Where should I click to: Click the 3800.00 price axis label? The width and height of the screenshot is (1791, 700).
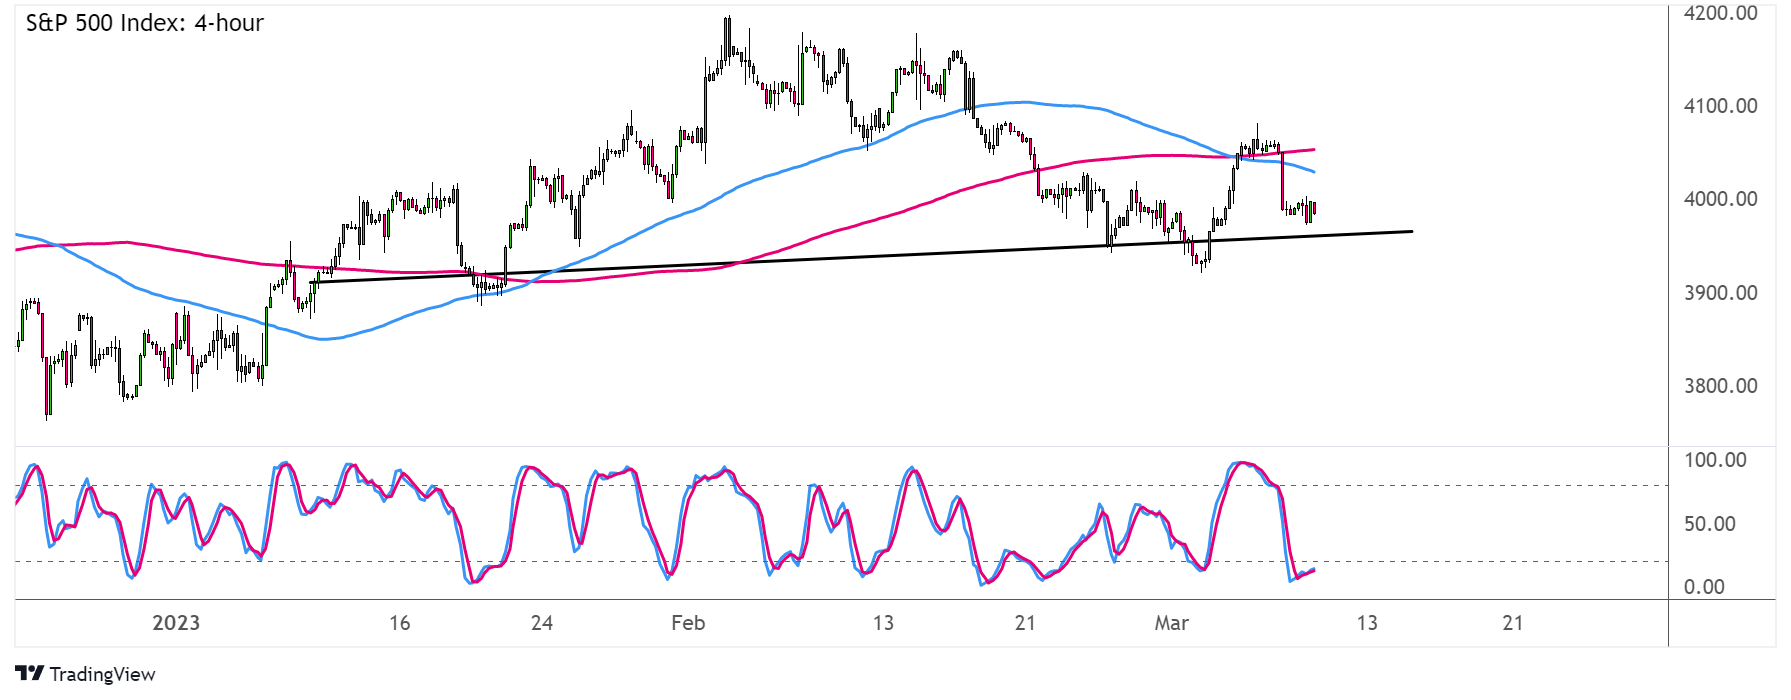click(1720, 386)
